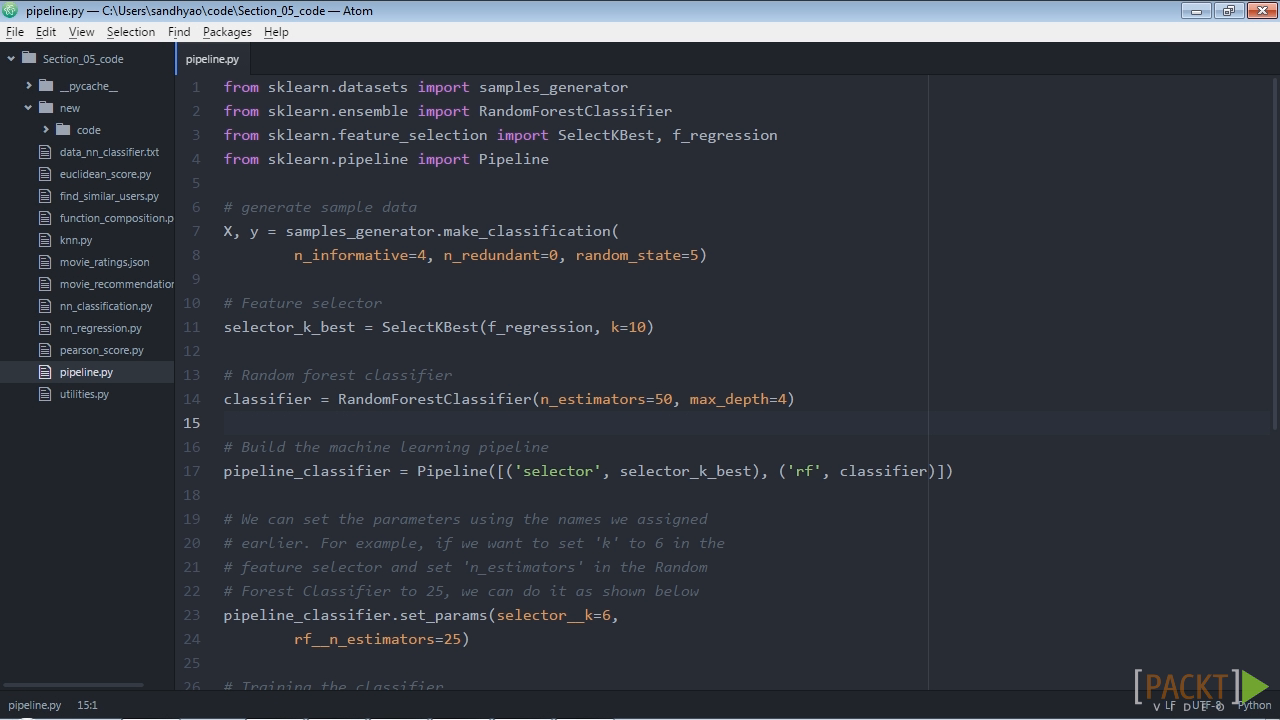The image size is (1280, 720).
Task: Open the Selection menu
Action: [x=131, y=32]
